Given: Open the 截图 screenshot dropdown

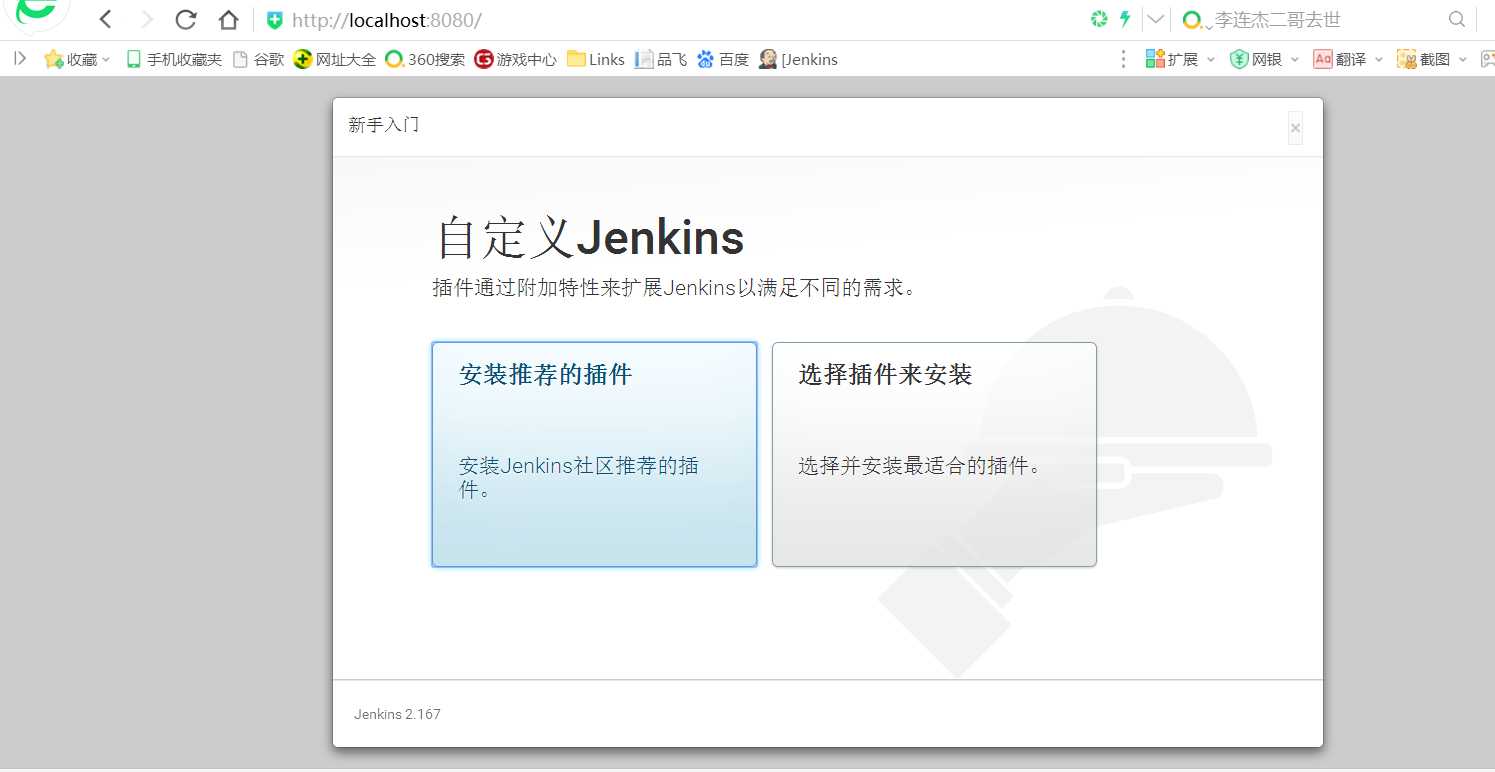Looking at the screenshot, I should pyautogui.click(x=1432, y=59).
